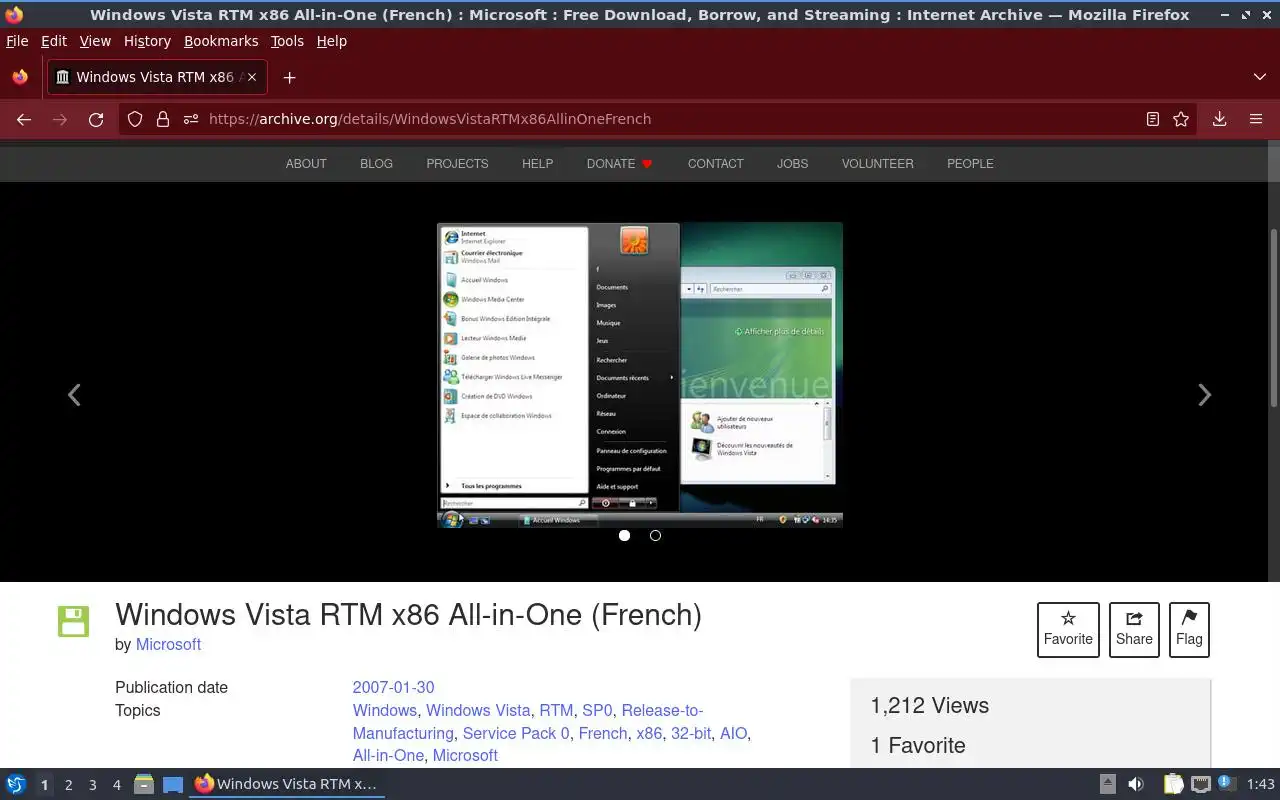Open the Firefox downloads panel
The width and height of the screenshot is (1280, 800).
click(1220, 119)
